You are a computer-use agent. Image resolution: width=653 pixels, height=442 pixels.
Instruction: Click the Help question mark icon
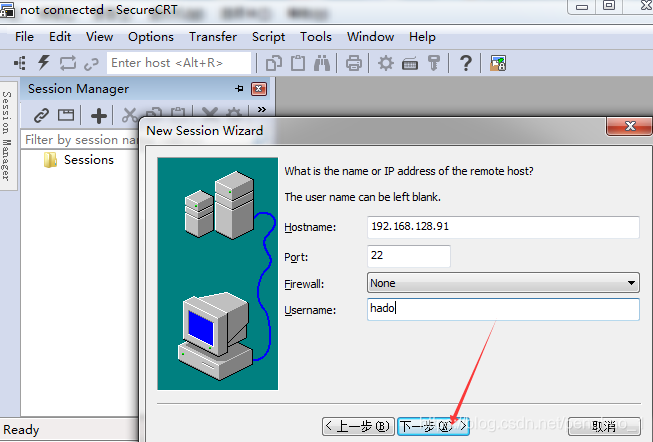coord(466,63)
